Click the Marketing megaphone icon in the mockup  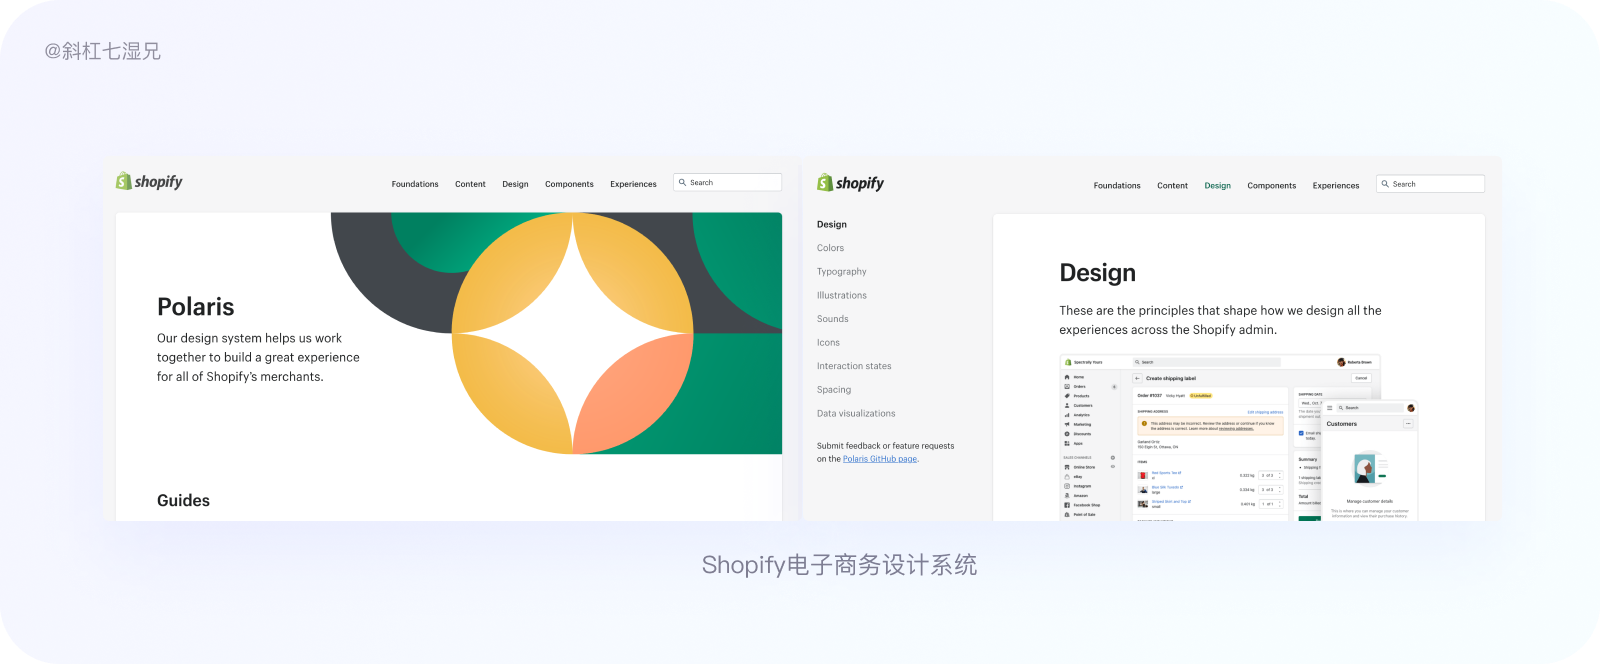pyautogui.click(x=1067, y=424)
